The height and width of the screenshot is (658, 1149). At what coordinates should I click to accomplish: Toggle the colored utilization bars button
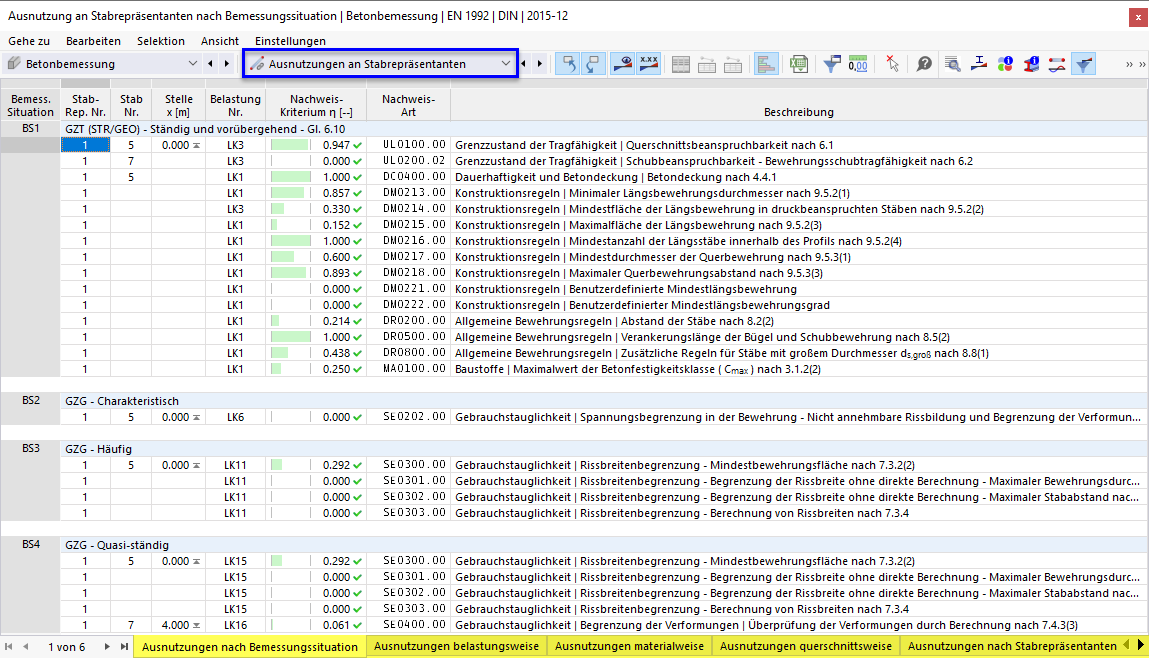pos(766,64)
